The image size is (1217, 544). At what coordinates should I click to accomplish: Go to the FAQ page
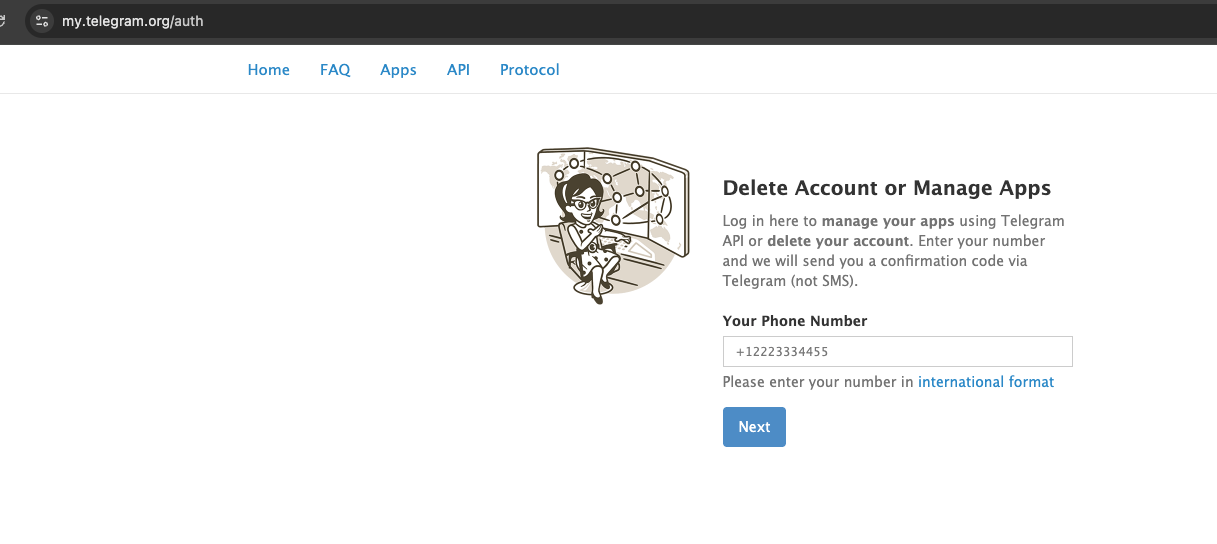[335, 70]
